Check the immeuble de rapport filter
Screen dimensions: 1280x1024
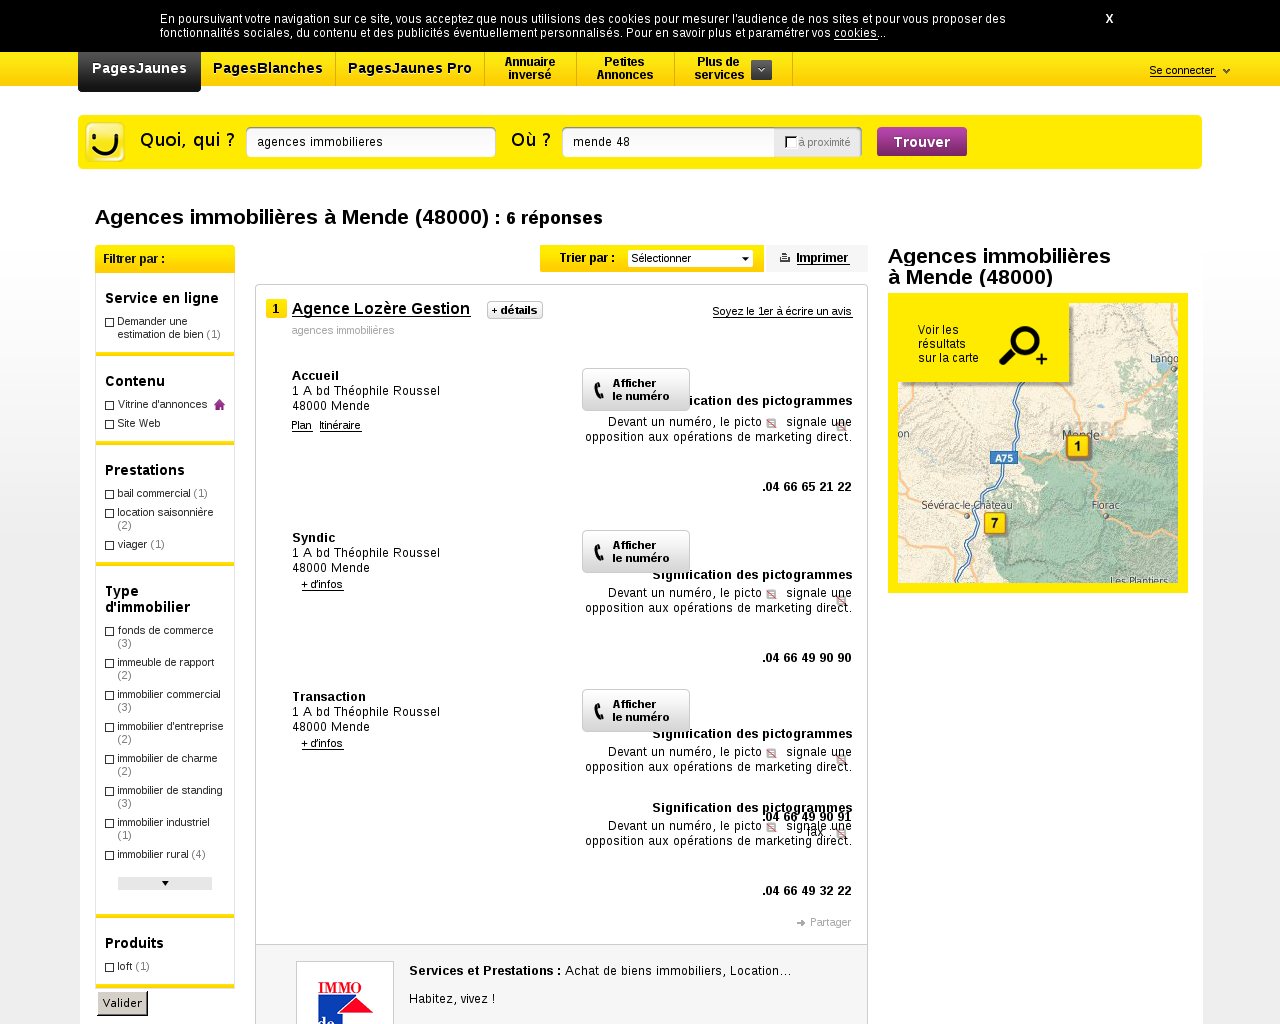tap(110, 663)
